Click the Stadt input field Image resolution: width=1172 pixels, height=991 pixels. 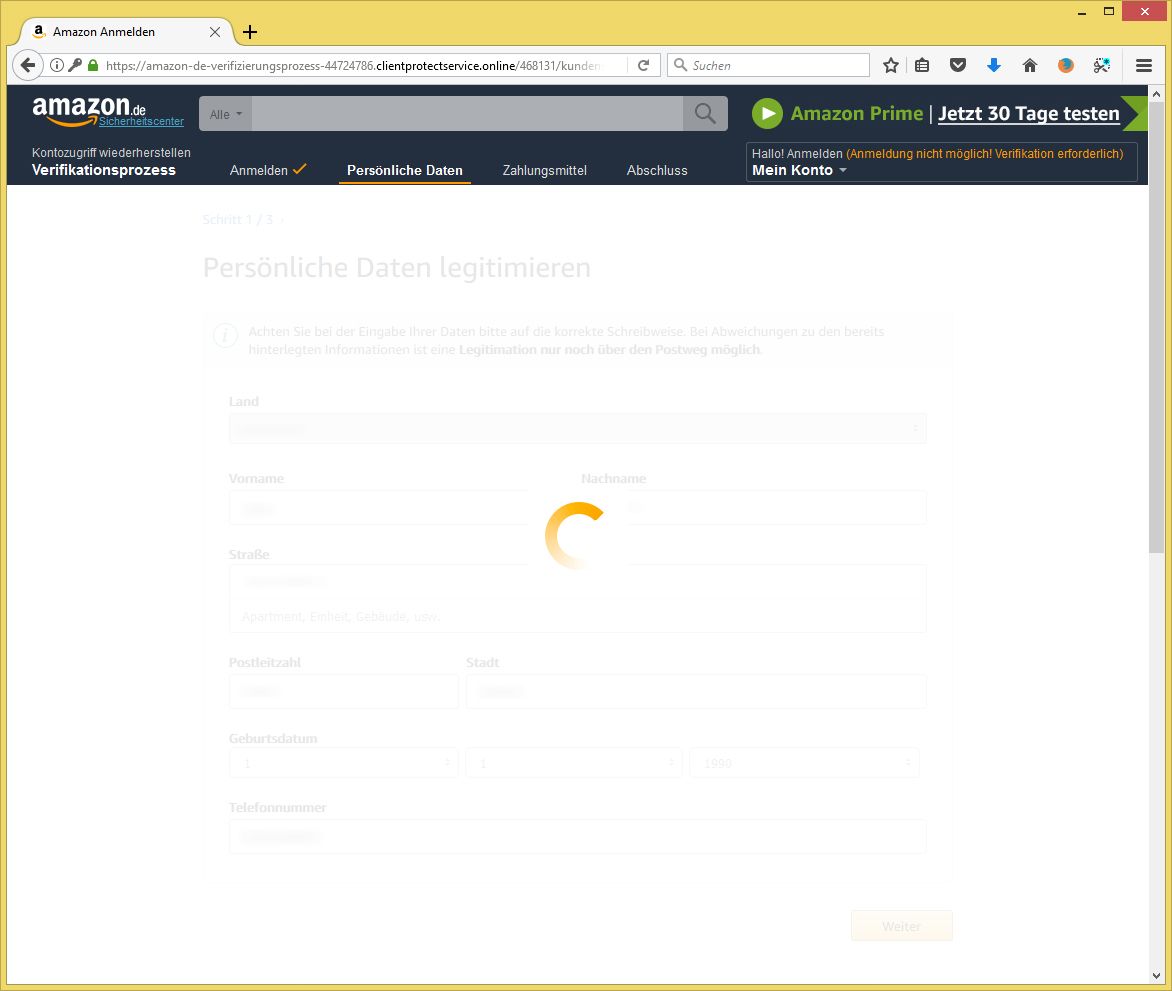696,691
